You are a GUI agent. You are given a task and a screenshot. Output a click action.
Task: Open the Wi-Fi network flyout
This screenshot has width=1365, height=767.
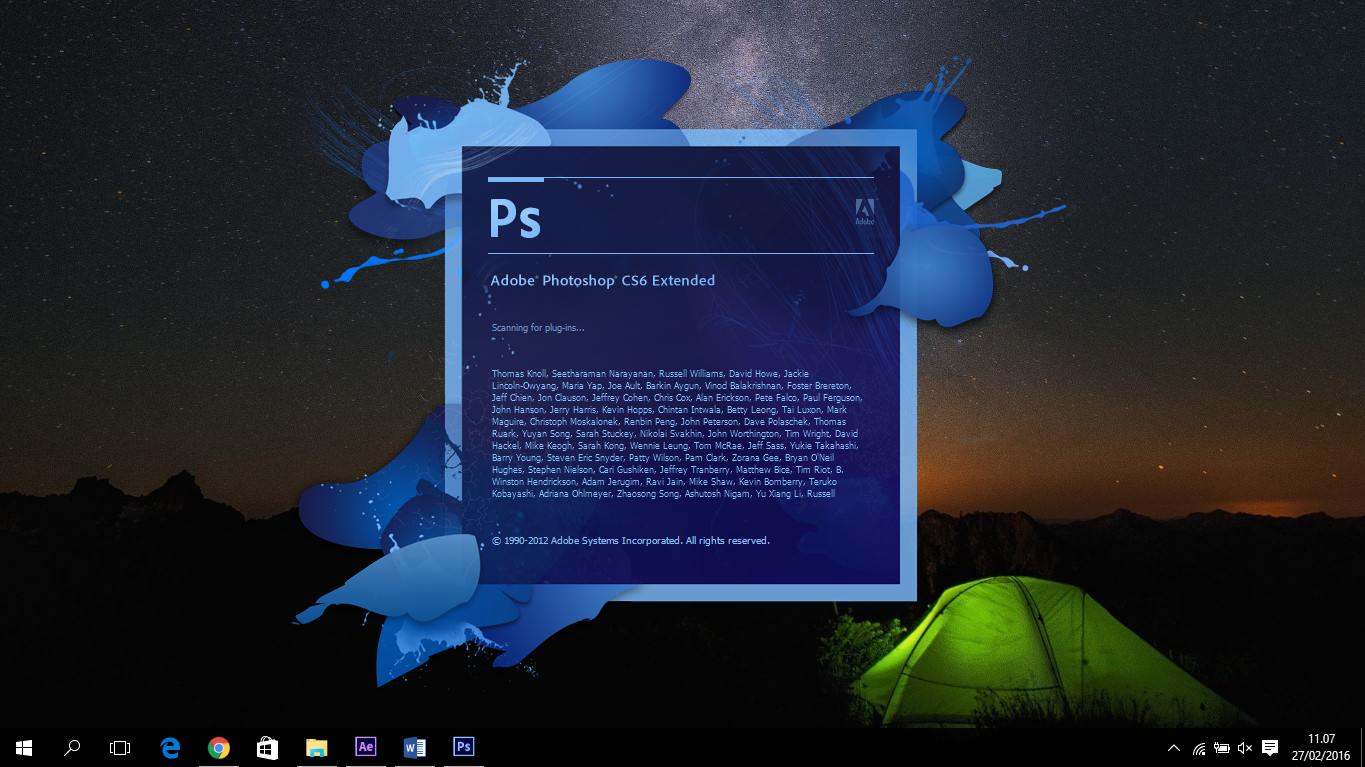(1198, 747)
